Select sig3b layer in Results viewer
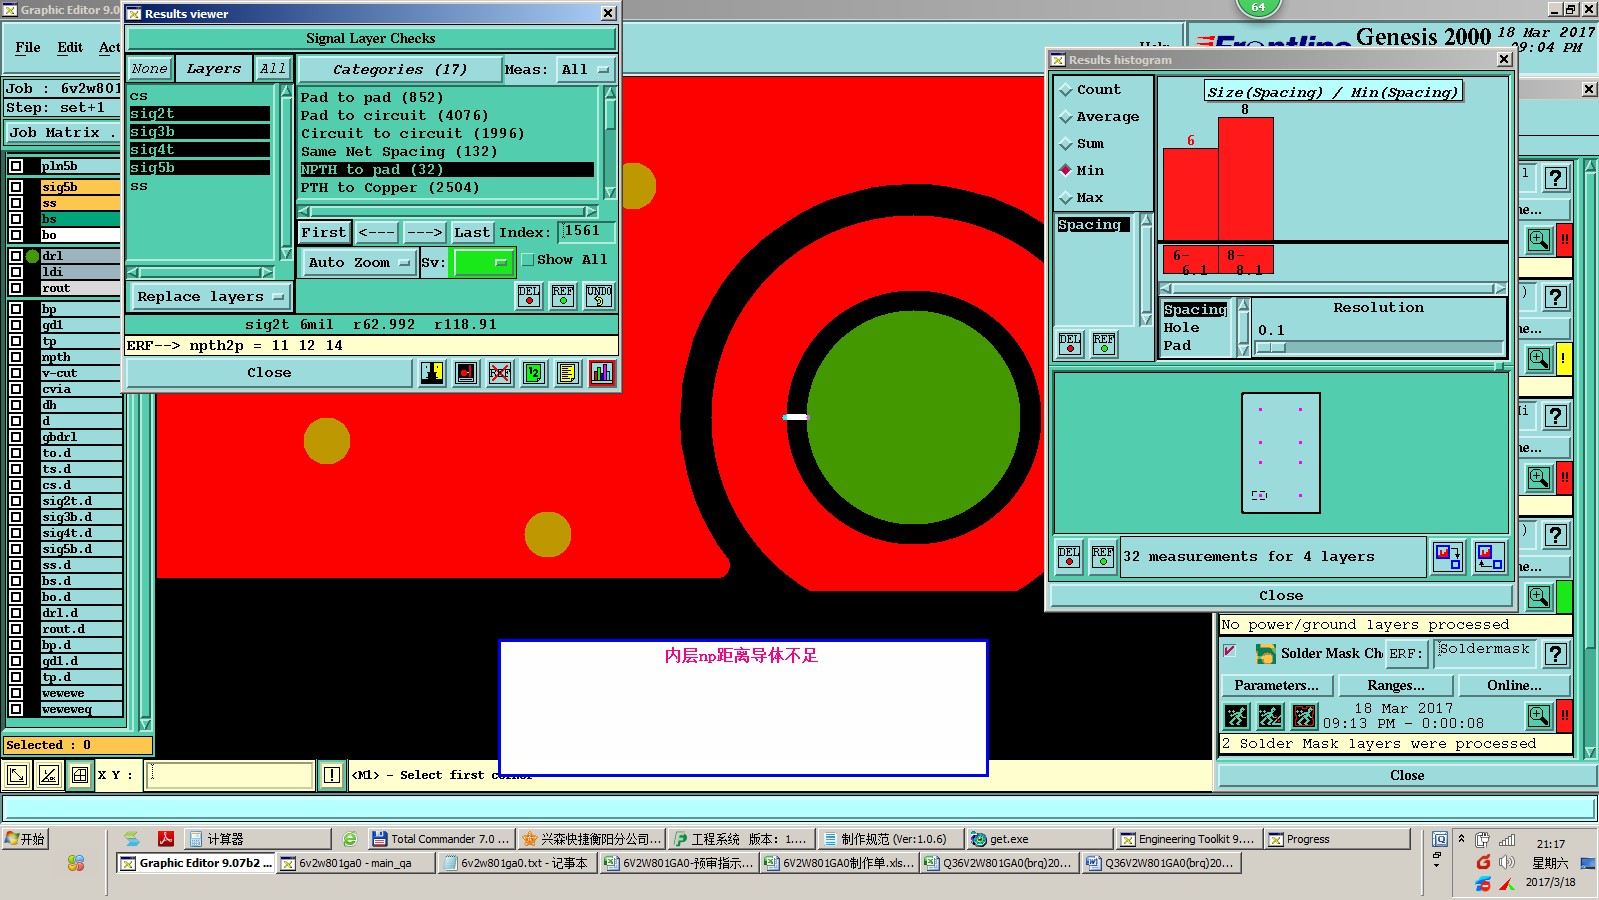This screenshot has width=1599, height=900. [199, 132]
